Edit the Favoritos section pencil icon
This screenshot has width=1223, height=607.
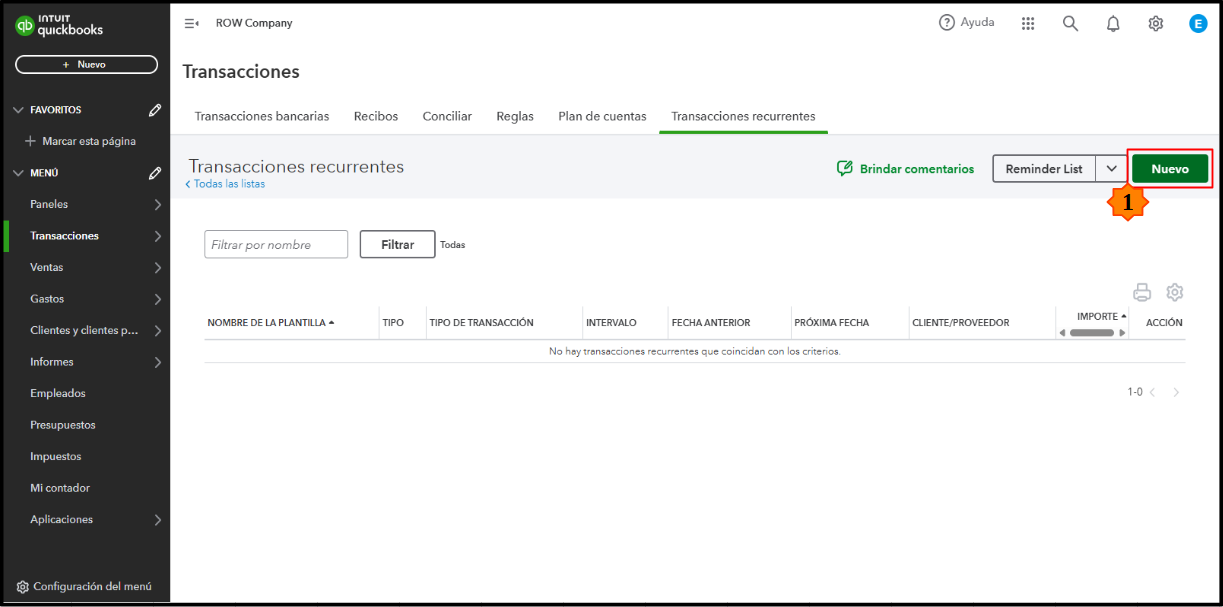pyautogui.click(x=155, y=110)
